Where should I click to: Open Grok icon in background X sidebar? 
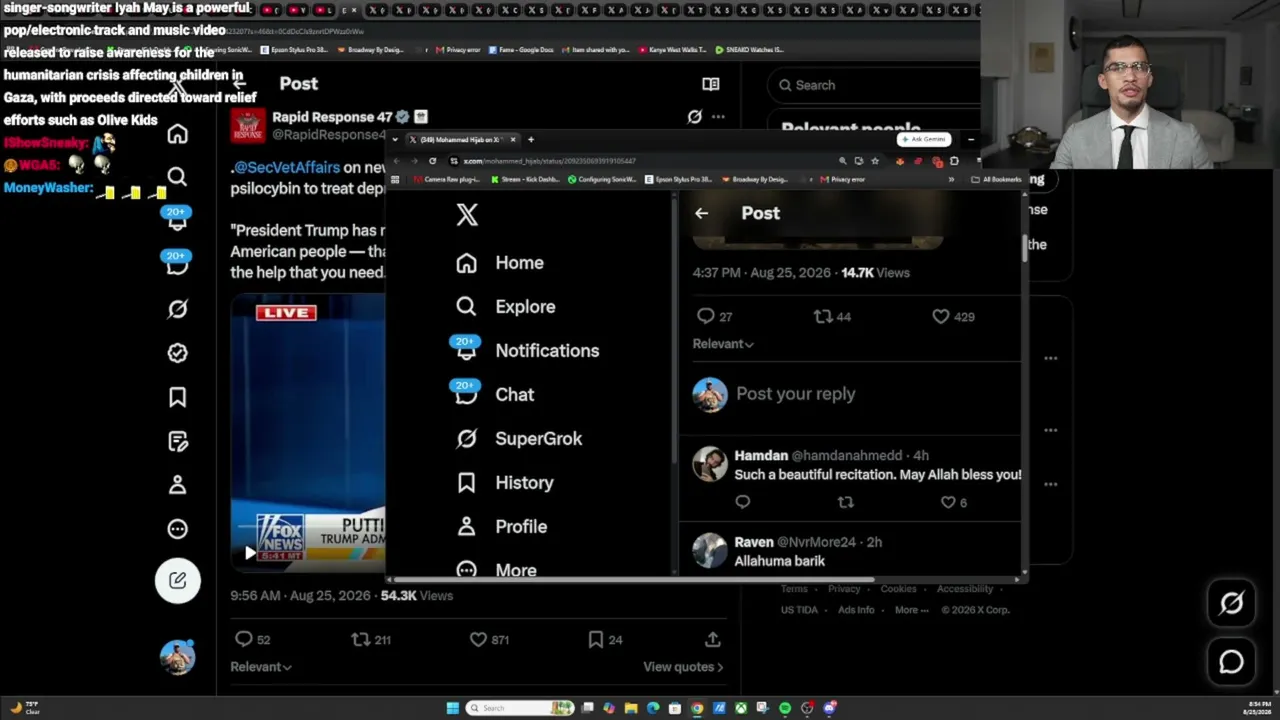[177, 309]
